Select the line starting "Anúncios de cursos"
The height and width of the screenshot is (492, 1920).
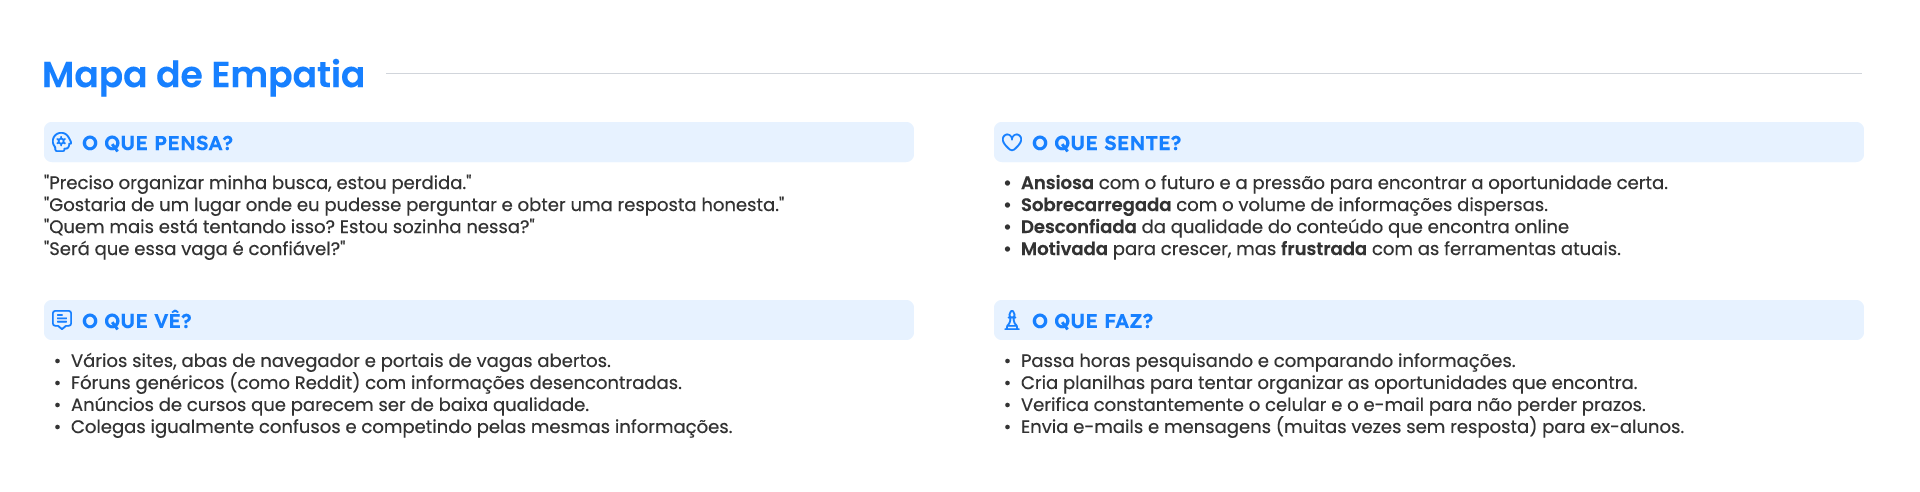[x=330, y=405]
